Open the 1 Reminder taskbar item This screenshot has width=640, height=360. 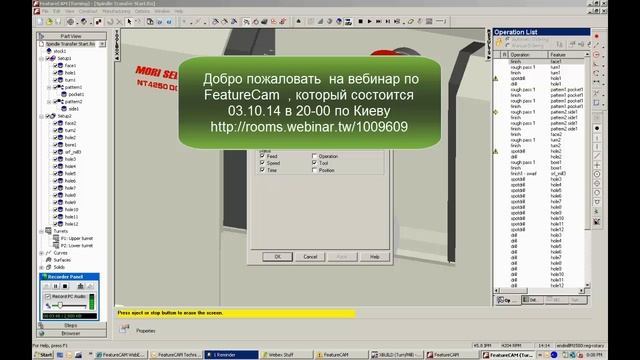point(231,355)
